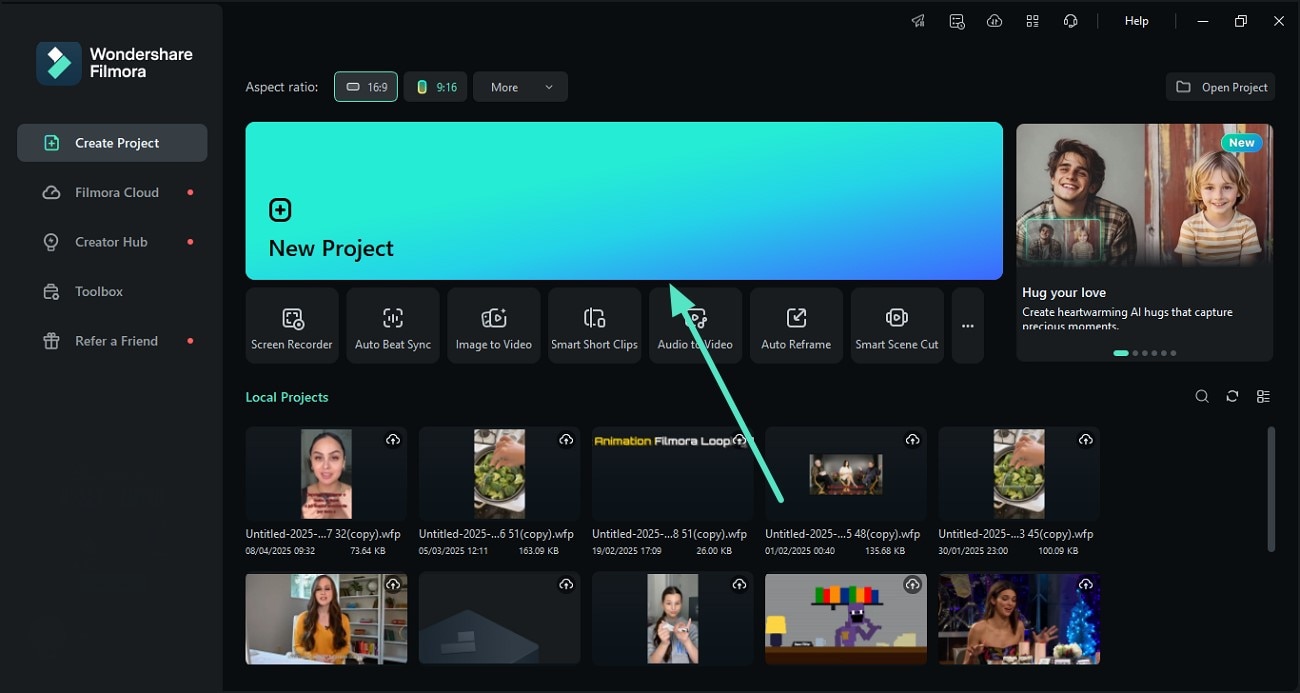This screenshot has height=693, width=1300.
Task: Open the woman in orange top project thumbnail
Action: pos(326,618)
